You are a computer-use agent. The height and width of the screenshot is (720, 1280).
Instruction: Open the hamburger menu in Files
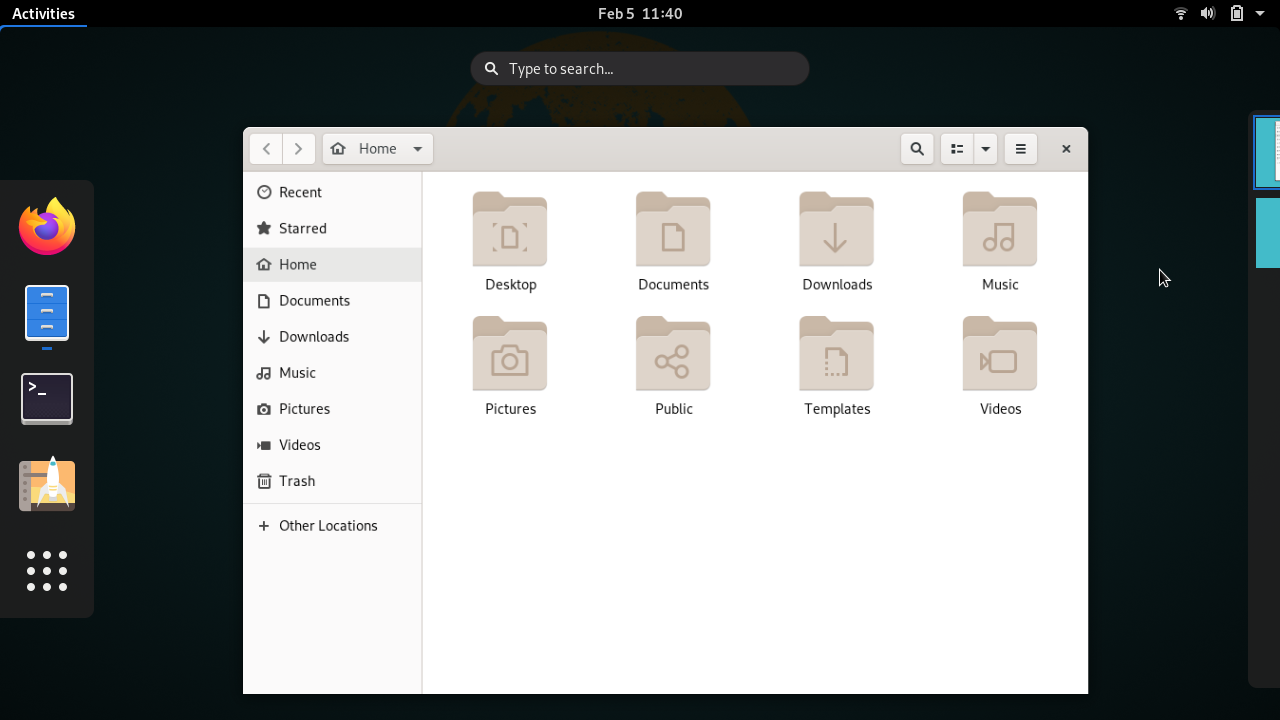pyautogui.click(x=1020, y=148)
